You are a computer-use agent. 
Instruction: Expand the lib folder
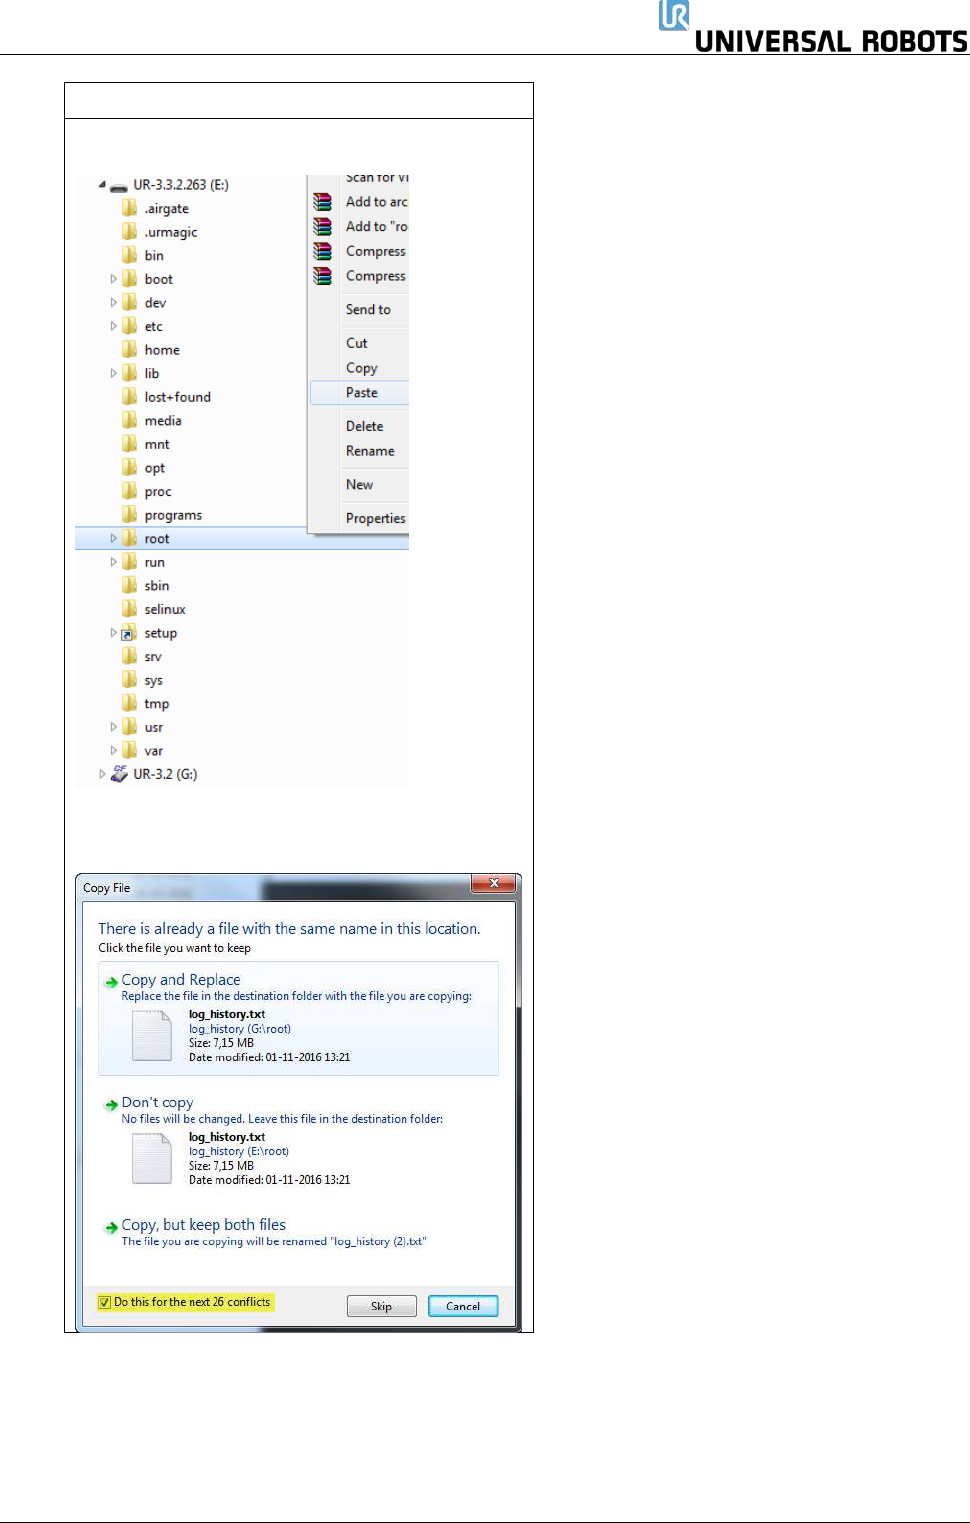coord(113,373)
